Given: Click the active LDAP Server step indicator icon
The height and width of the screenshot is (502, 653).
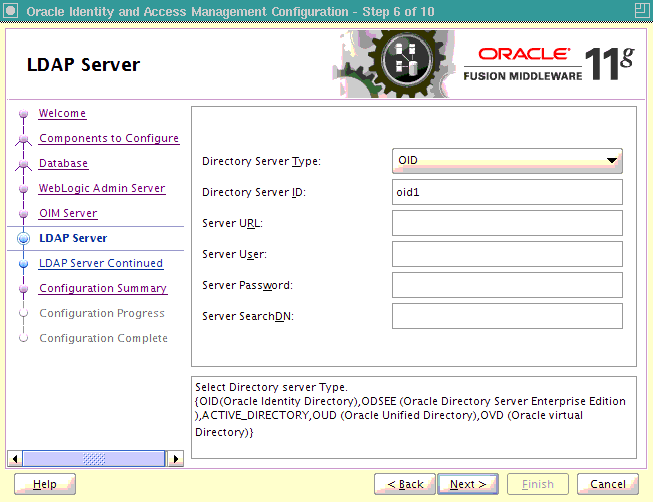Looking at the screenshot, I should tap(24, 238).
